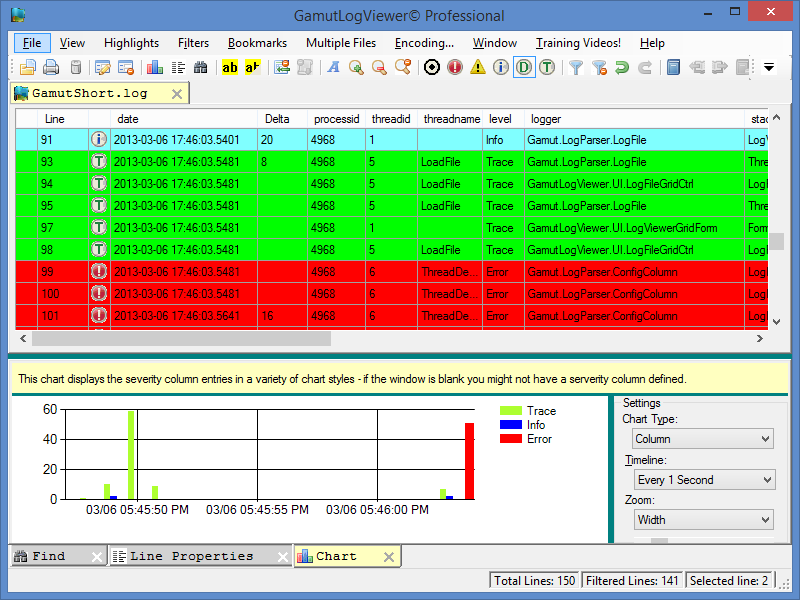Click the red Error legend swatch
Image resolution: width=800 pixels, height=600 pixels.
click(x=511, y=439)
